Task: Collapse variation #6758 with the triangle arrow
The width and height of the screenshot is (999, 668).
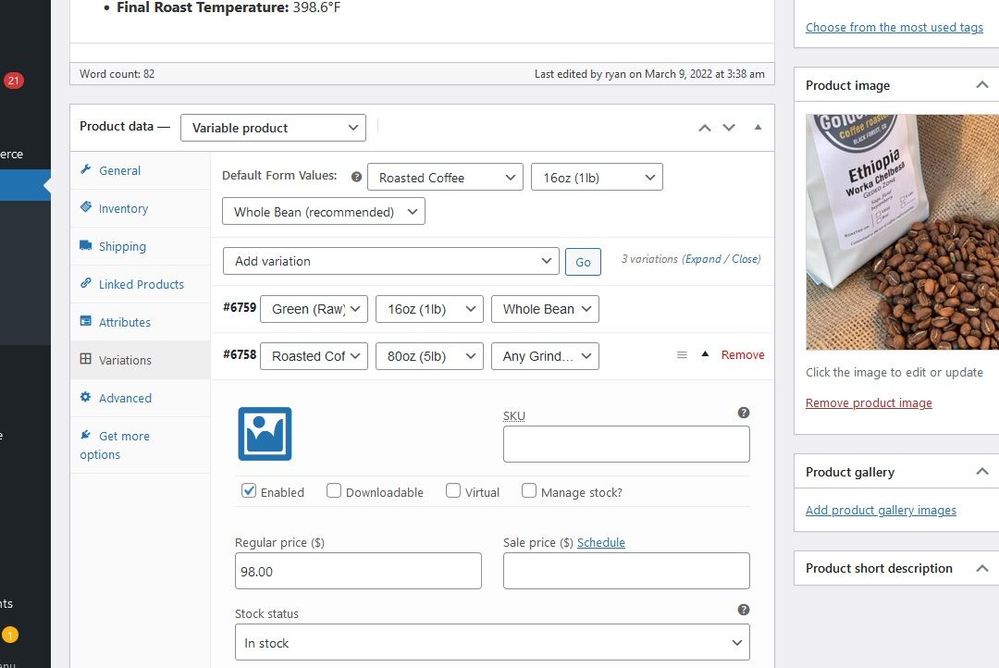Action: click(704, 355)
